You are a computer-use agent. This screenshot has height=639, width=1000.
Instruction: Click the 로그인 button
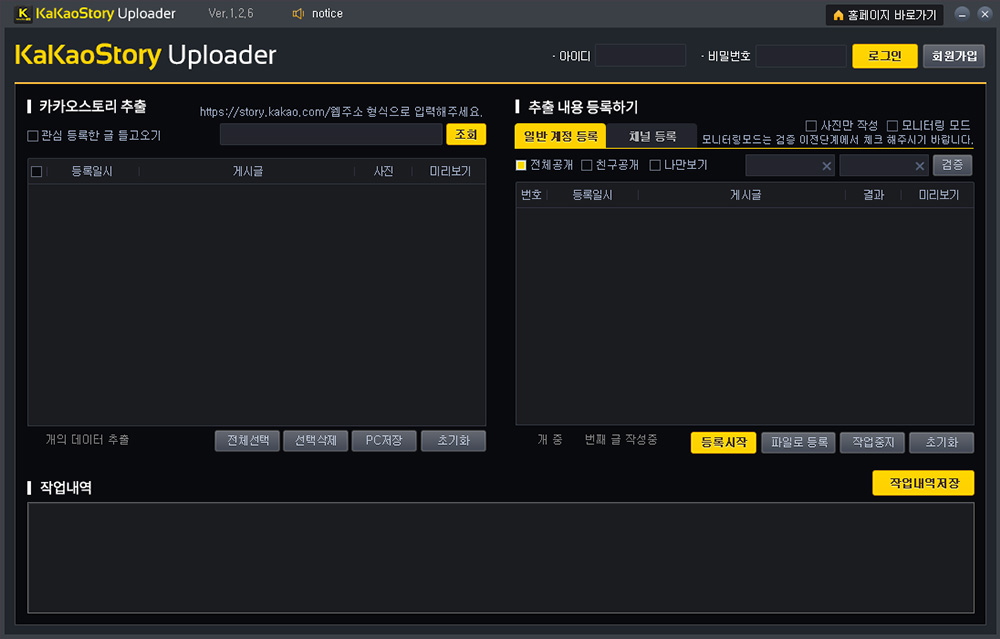click(x=884, y=56)
